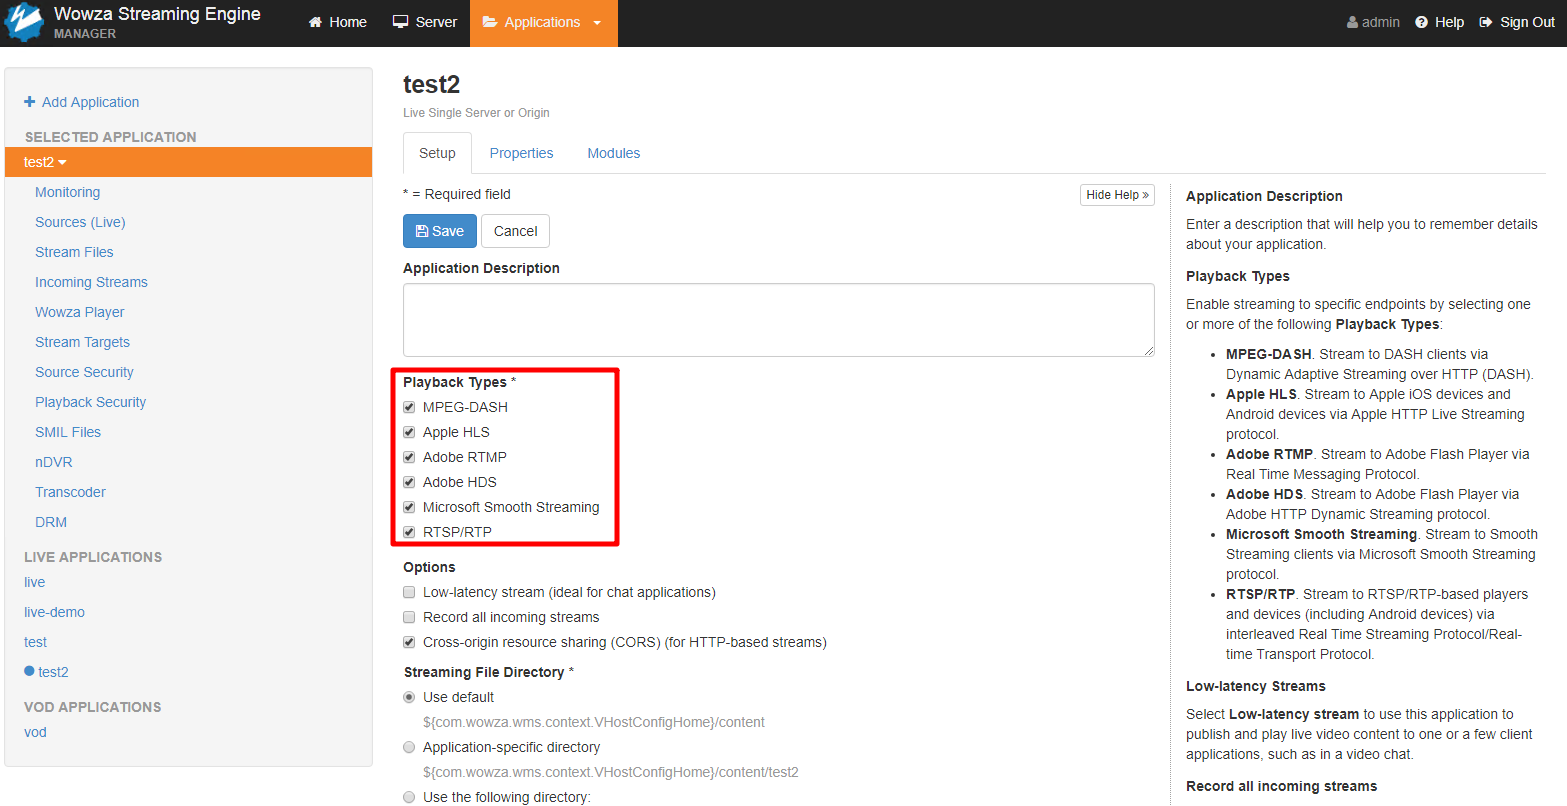Select the test application in Live Applications

point(36,642)
